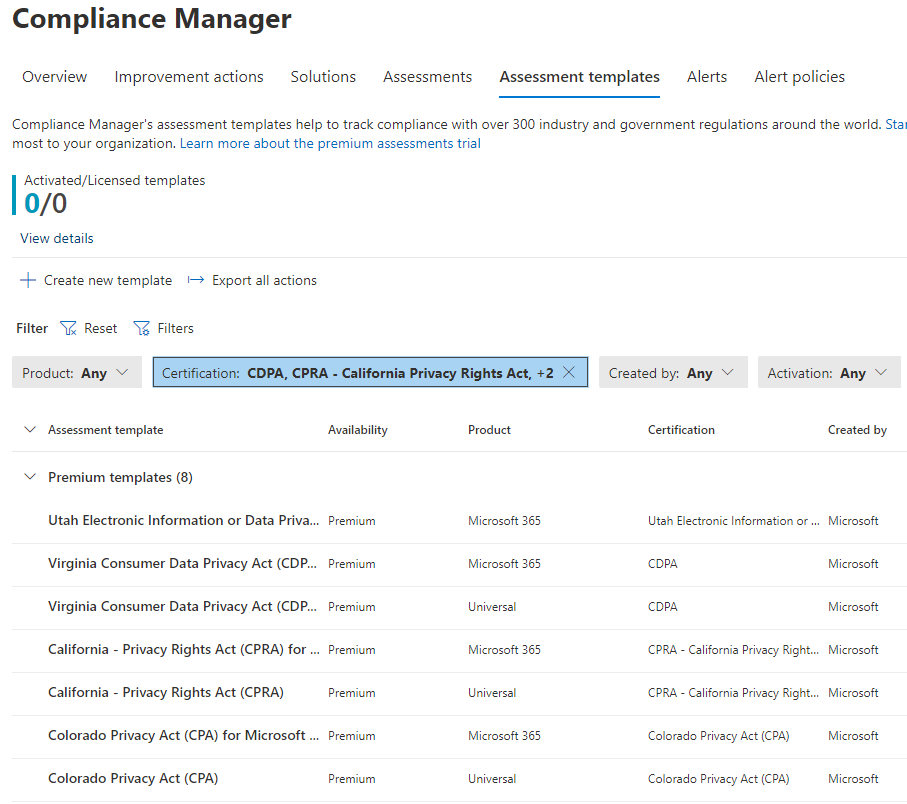This screenshot has width=907, height=804.
Task: Sort by the Assessment template column header
Action: click(x=106, y=430)
